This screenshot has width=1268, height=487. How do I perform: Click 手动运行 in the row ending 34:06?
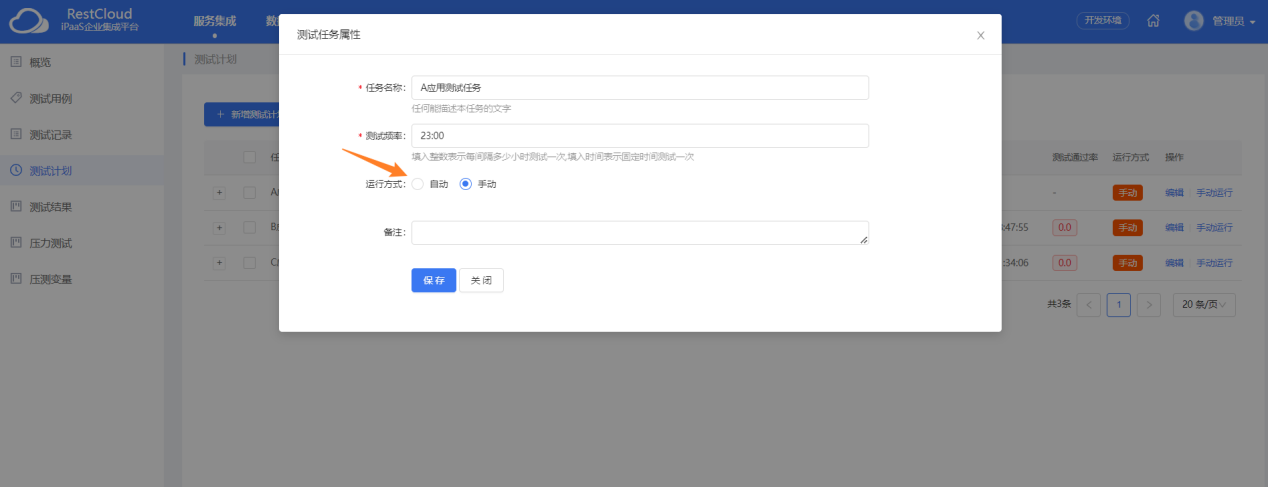(x=1214, y=263)
